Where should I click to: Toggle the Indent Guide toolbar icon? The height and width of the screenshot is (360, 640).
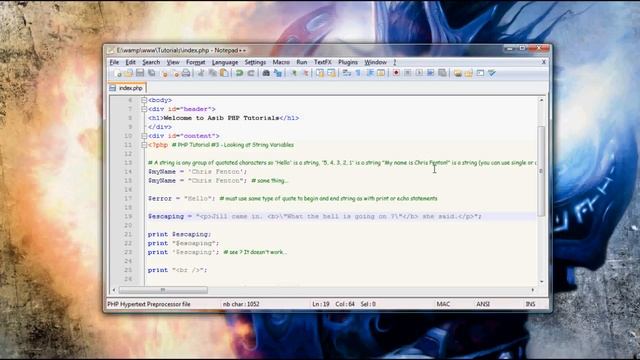[370, 73]
